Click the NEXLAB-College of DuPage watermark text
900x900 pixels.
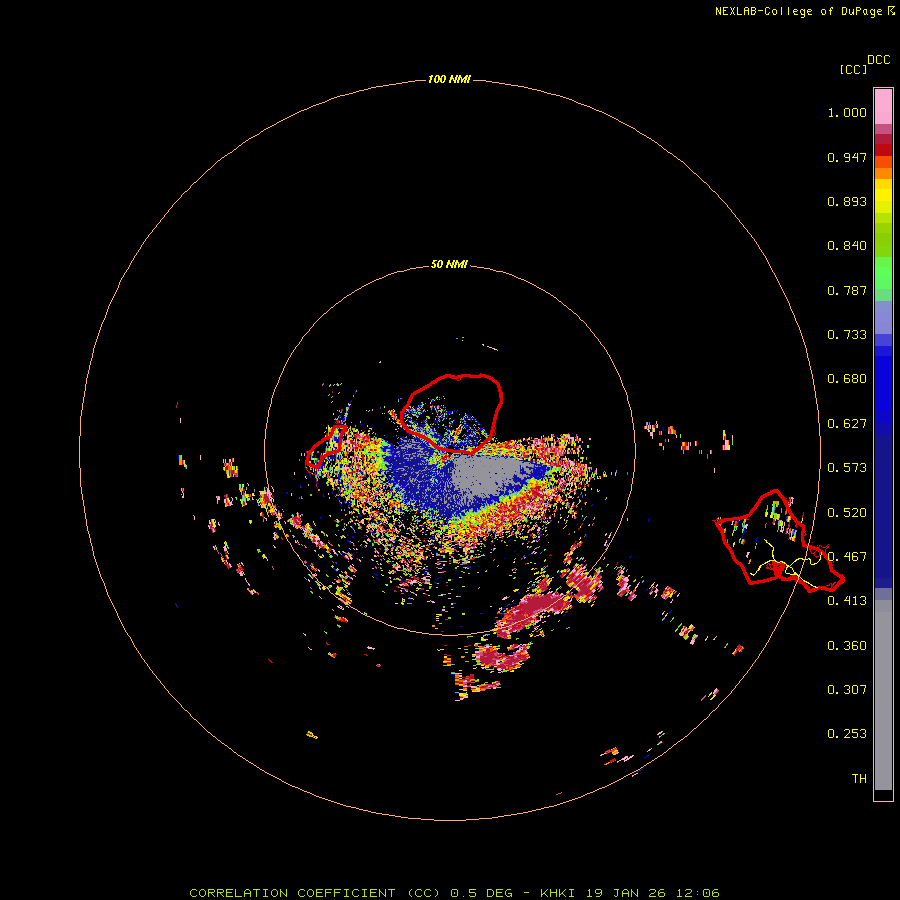click(804, 11)
